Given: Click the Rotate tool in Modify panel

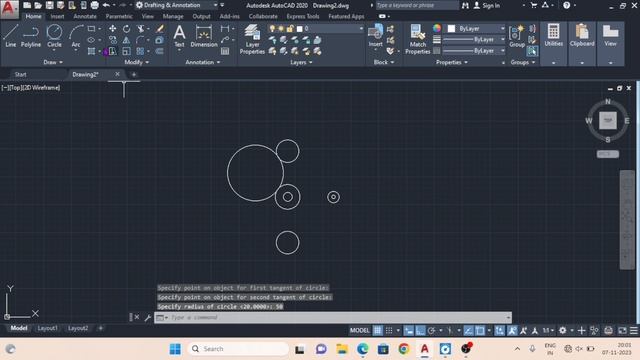Looking at the screenshot, I should coord(127,29).
